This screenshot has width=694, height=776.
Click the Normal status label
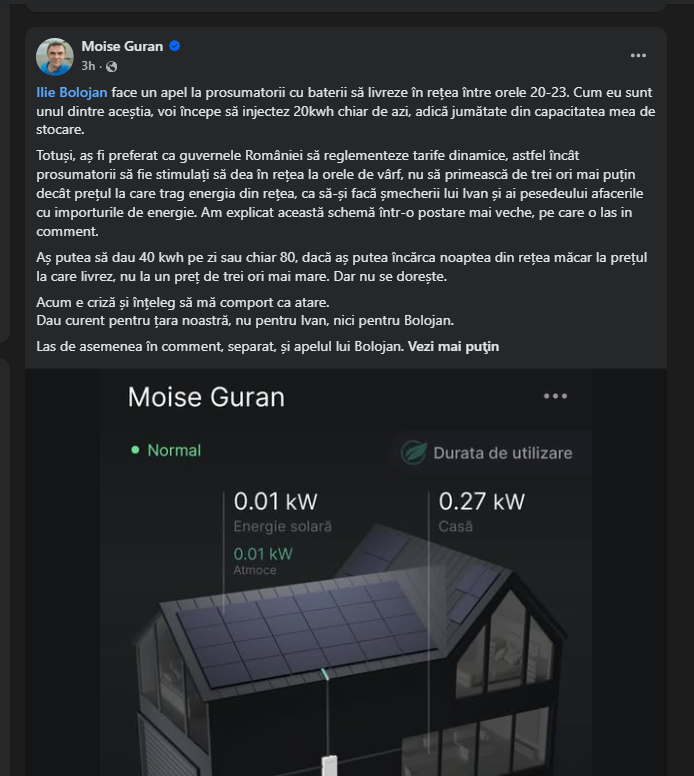coord(174,450)
